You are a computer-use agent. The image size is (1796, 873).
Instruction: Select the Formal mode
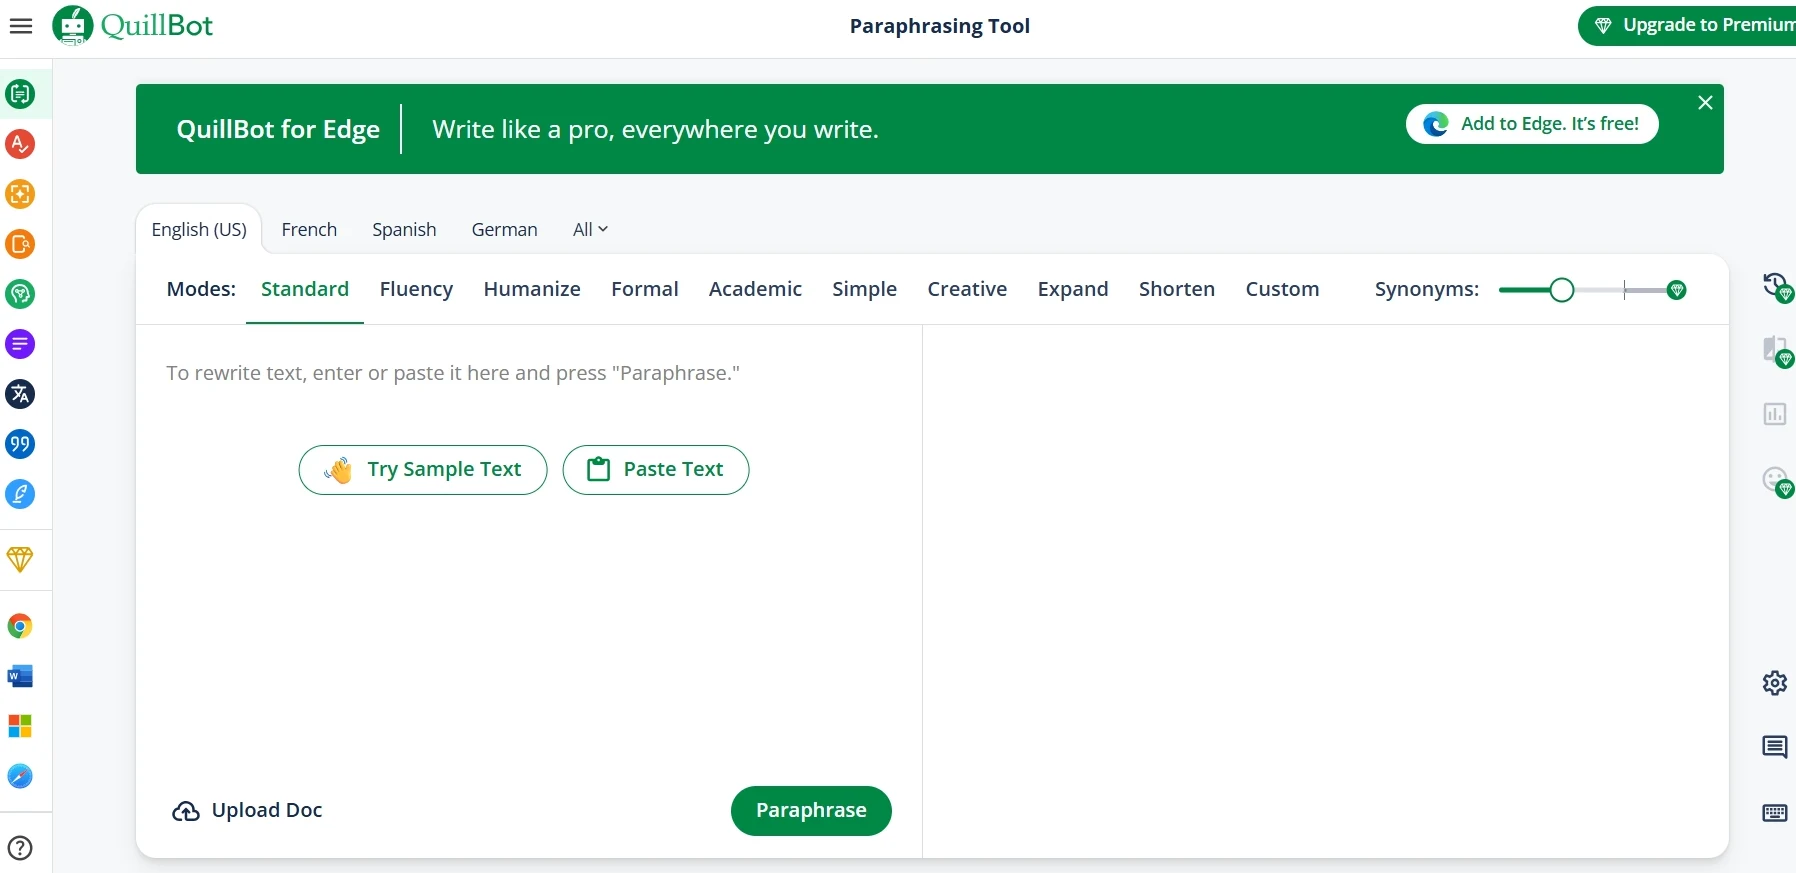[x=645, y=289]
